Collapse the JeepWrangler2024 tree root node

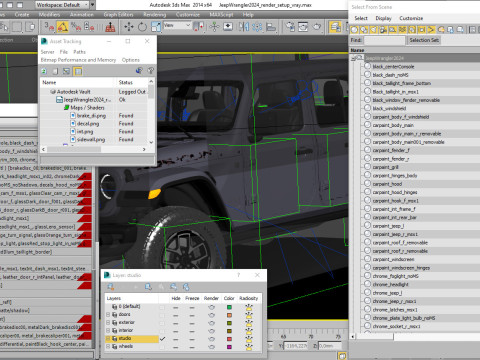click(354, 58)
